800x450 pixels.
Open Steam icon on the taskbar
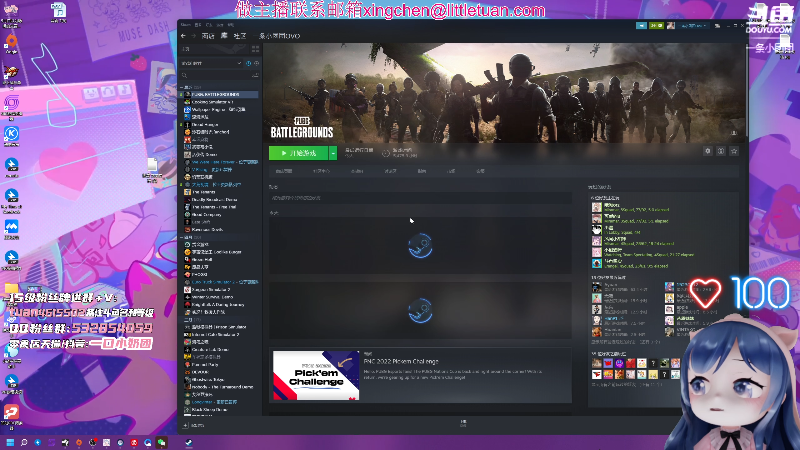(x=189, y=442)
